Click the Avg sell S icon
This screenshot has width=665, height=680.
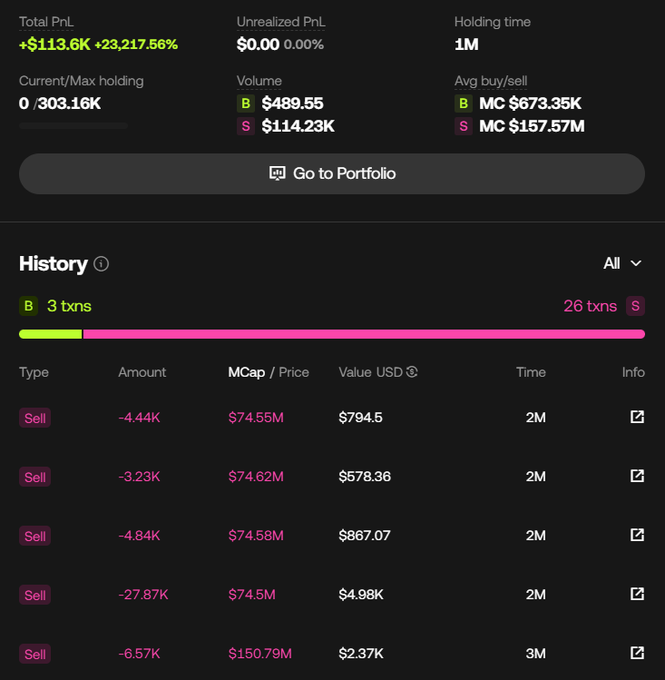pos(463,126)
